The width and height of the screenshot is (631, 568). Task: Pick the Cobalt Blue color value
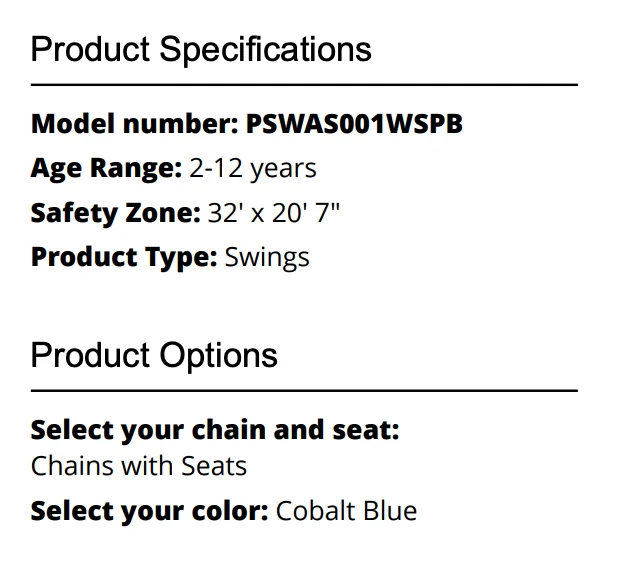pos(346,511)
